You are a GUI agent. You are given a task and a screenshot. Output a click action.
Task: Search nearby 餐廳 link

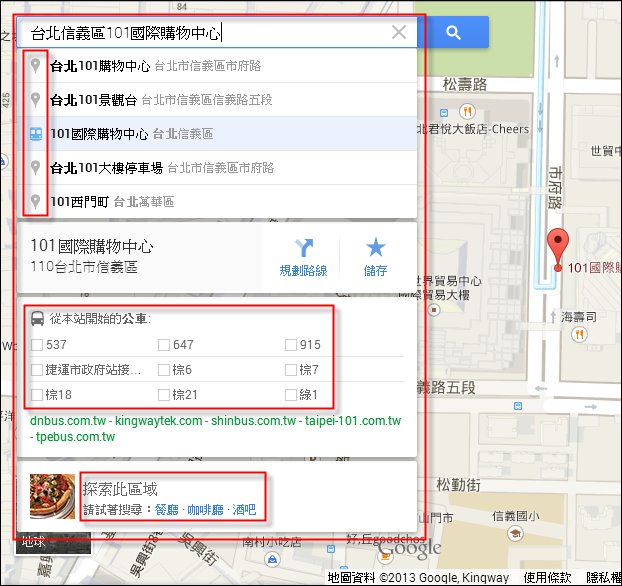click(167, 509)
